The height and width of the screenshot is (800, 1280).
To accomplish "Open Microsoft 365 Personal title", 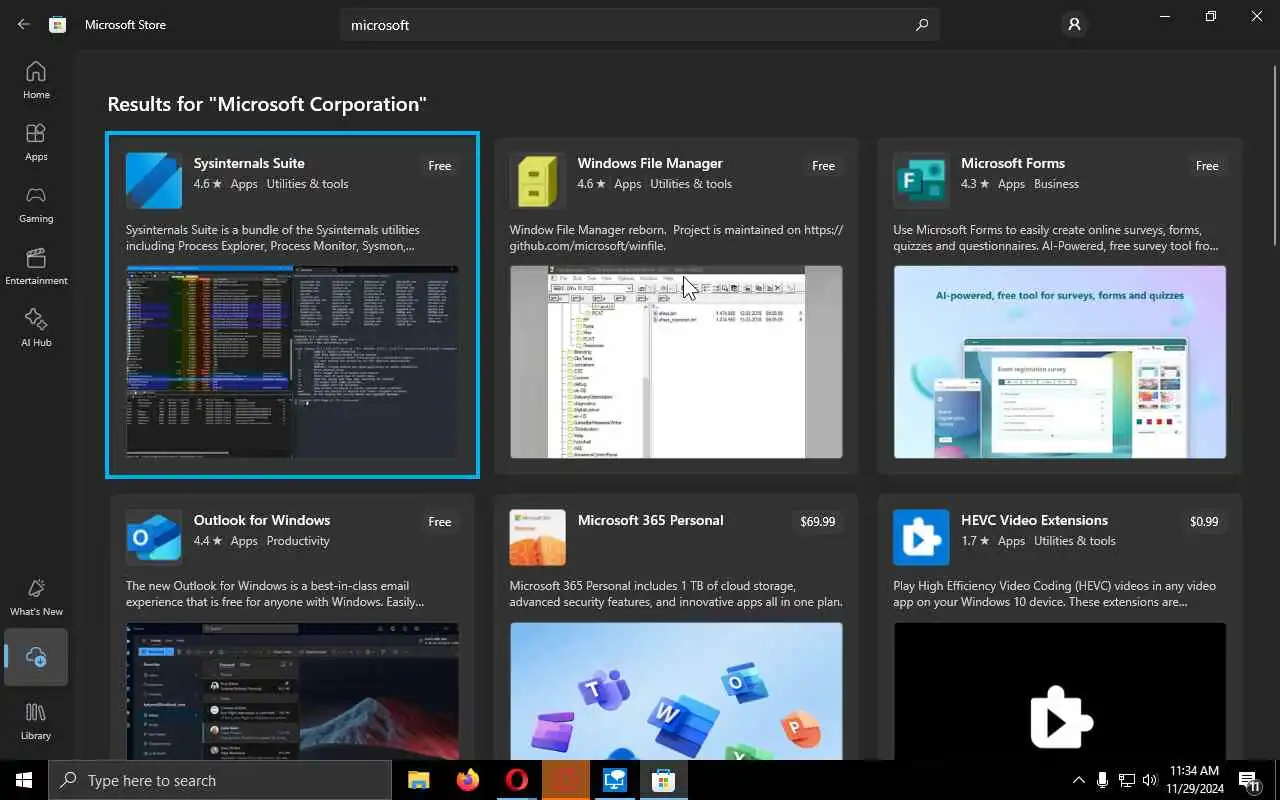I will (651, 520).
